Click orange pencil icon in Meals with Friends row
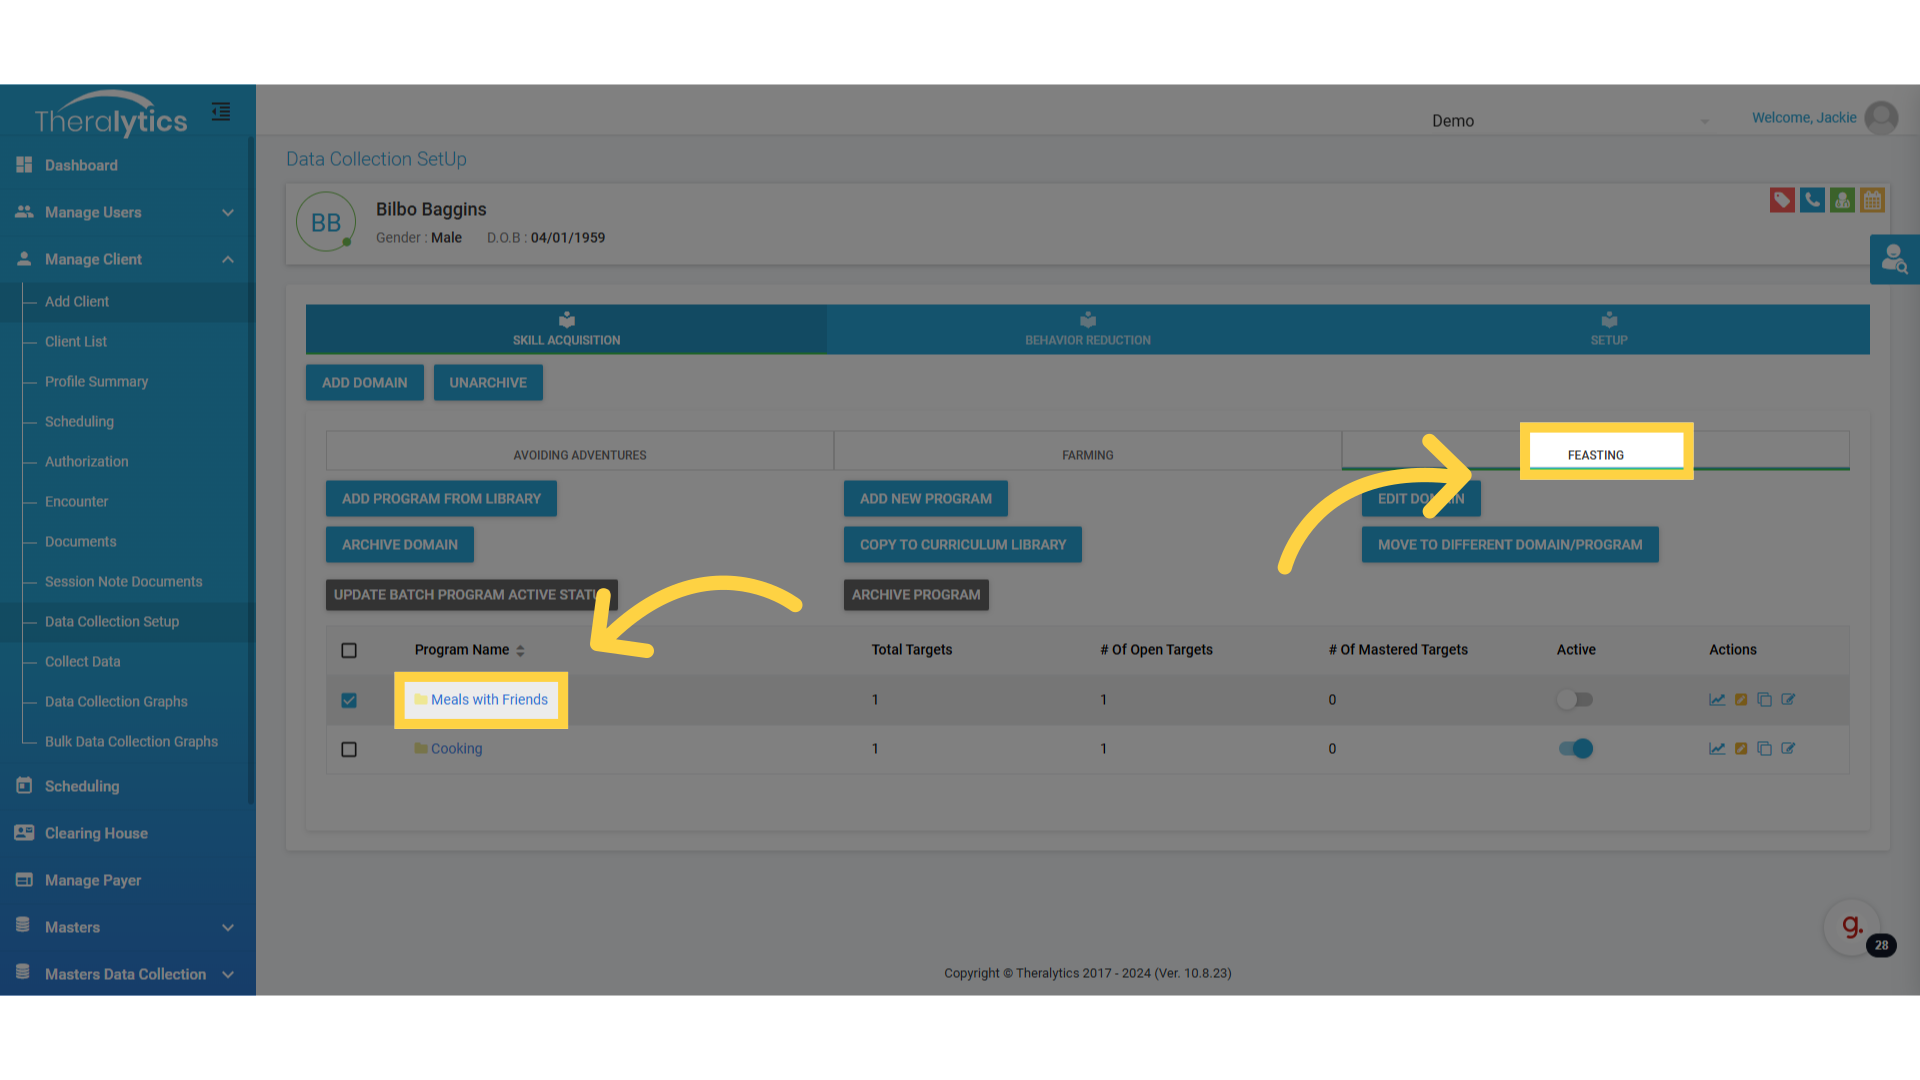This screenshot has width=1920, height=1080. [x=1741, y=700]
